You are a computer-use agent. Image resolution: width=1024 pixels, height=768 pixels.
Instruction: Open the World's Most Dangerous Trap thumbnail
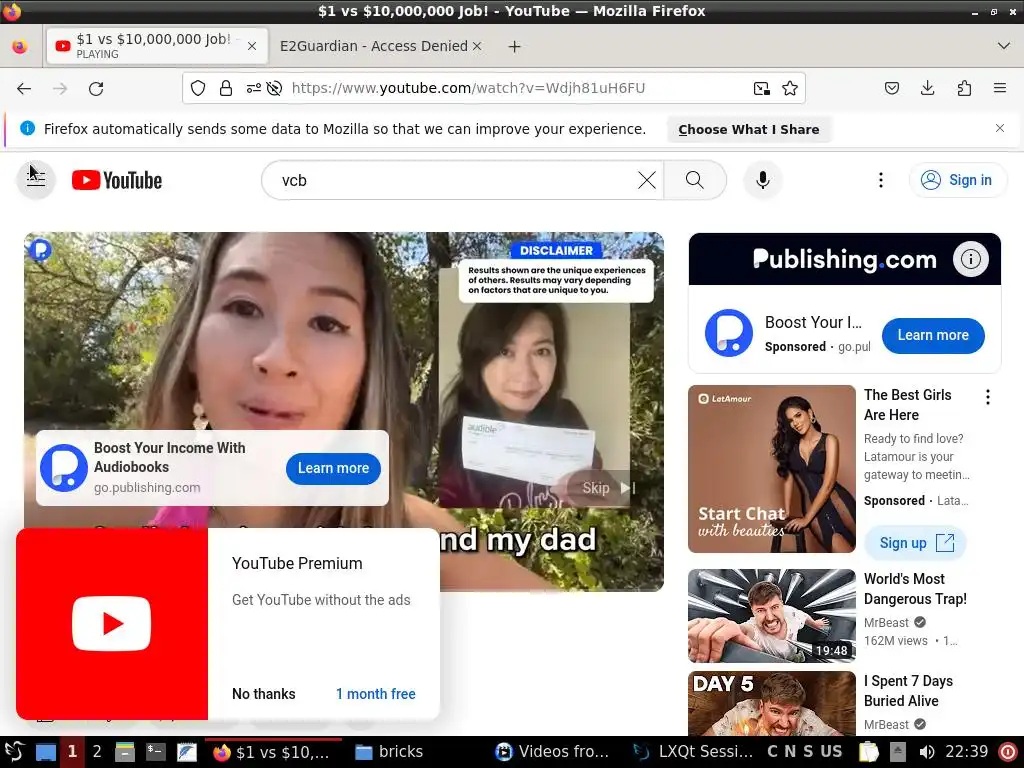pyautogui.click(x=771, y=616)
